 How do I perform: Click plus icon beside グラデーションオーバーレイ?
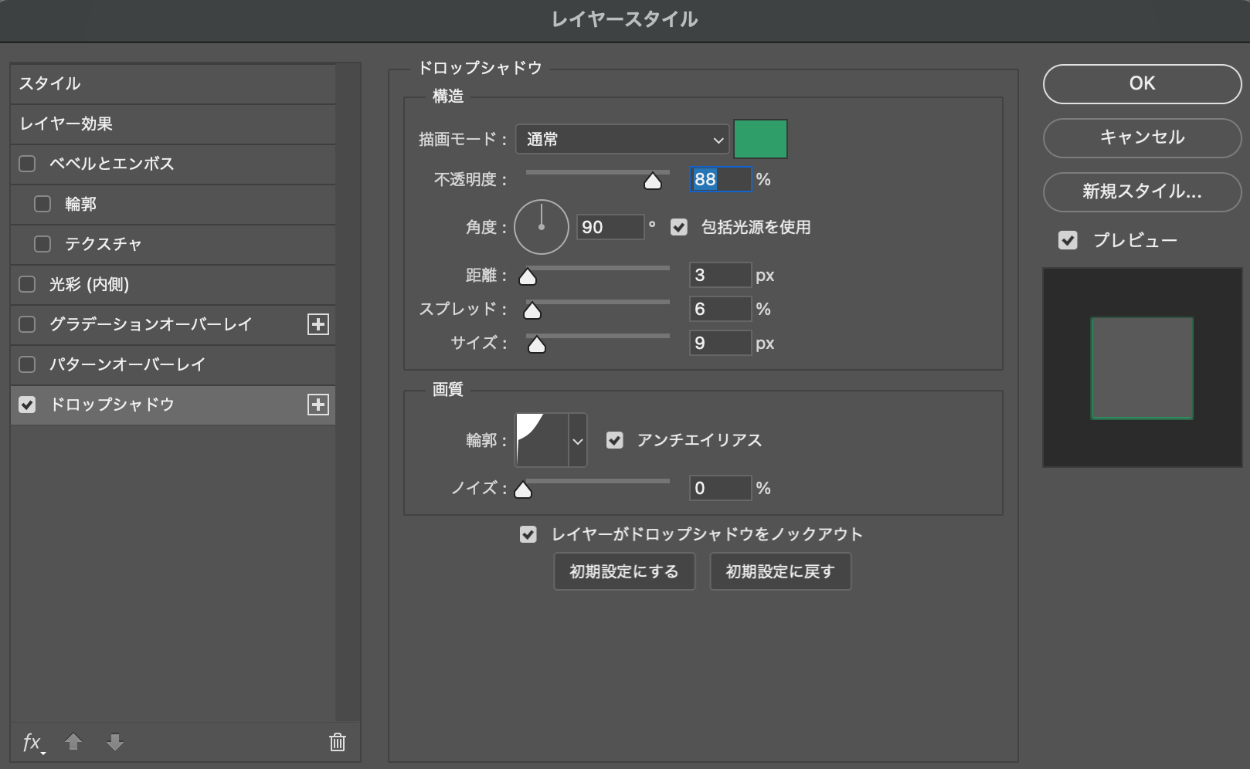318,324
